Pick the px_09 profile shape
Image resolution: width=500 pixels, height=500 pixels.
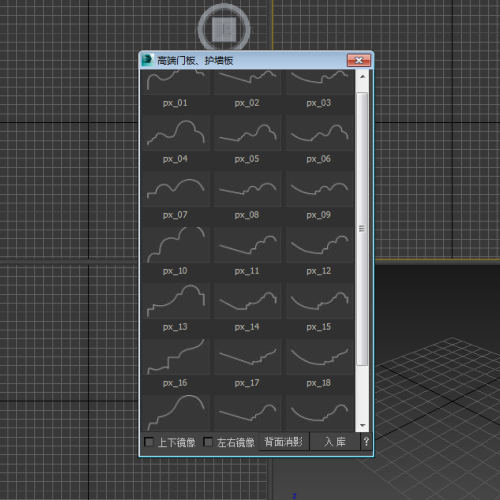pyautogui.click(x=320, y=189)
